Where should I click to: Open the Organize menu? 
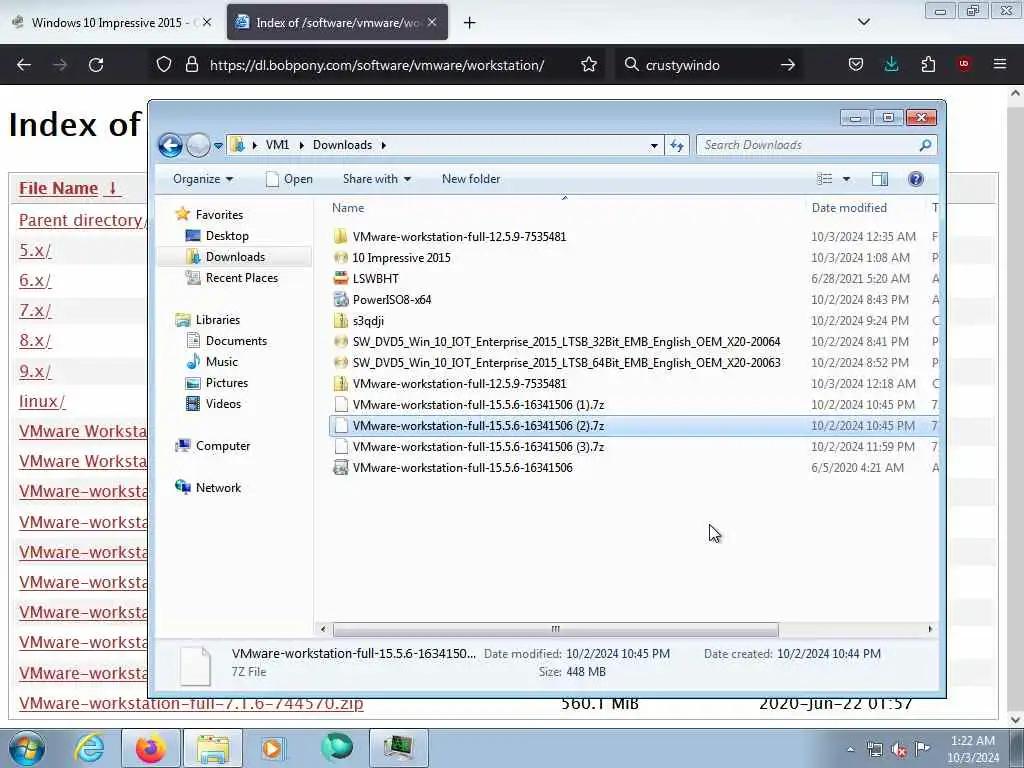(x=202, y=179)
